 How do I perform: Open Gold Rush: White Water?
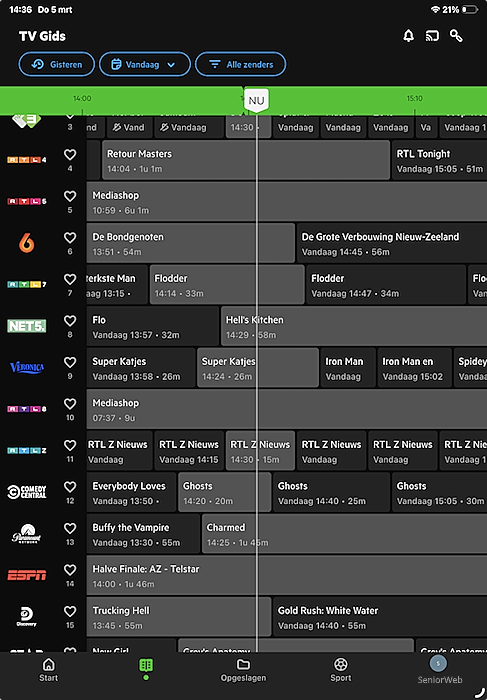point(380,617)
